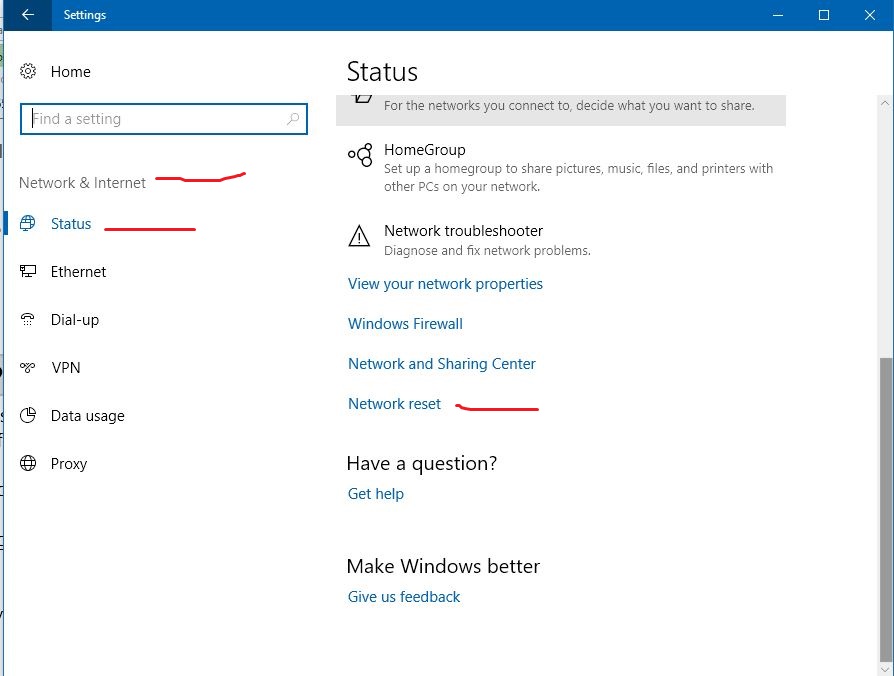
Task: Minimize the Settings window
Action: tap(778, 15)
